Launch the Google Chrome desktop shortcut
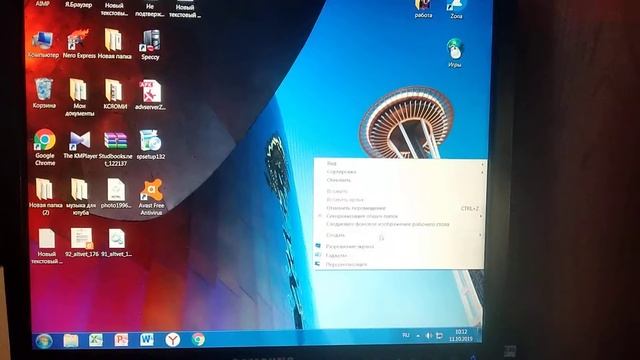 point(45,147)
